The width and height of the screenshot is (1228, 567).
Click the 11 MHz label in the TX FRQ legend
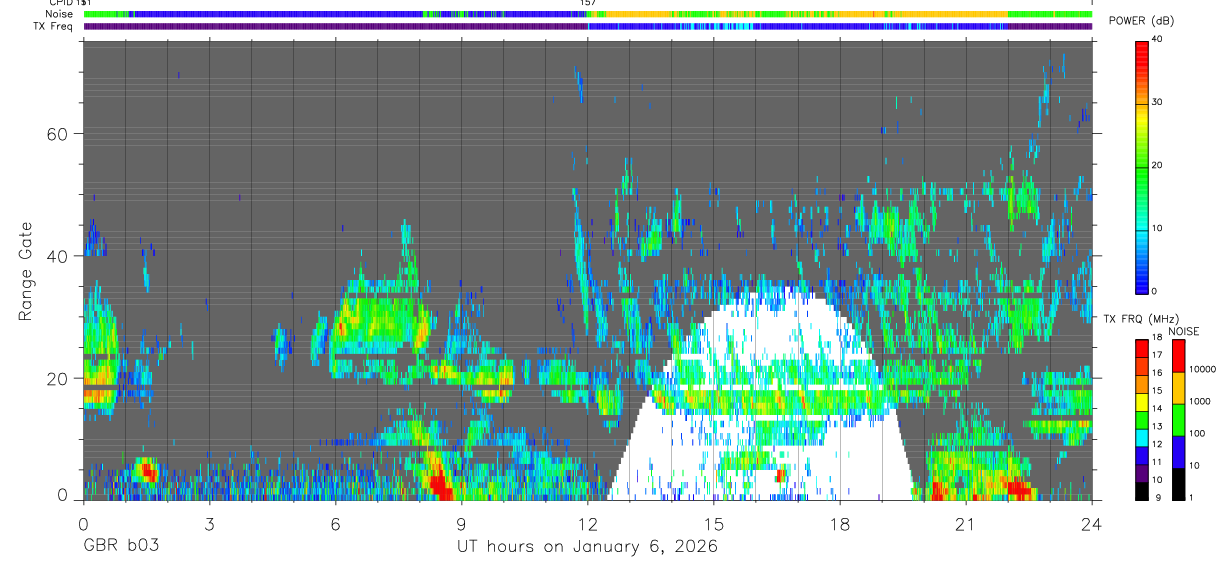(x=1157, y=463)
